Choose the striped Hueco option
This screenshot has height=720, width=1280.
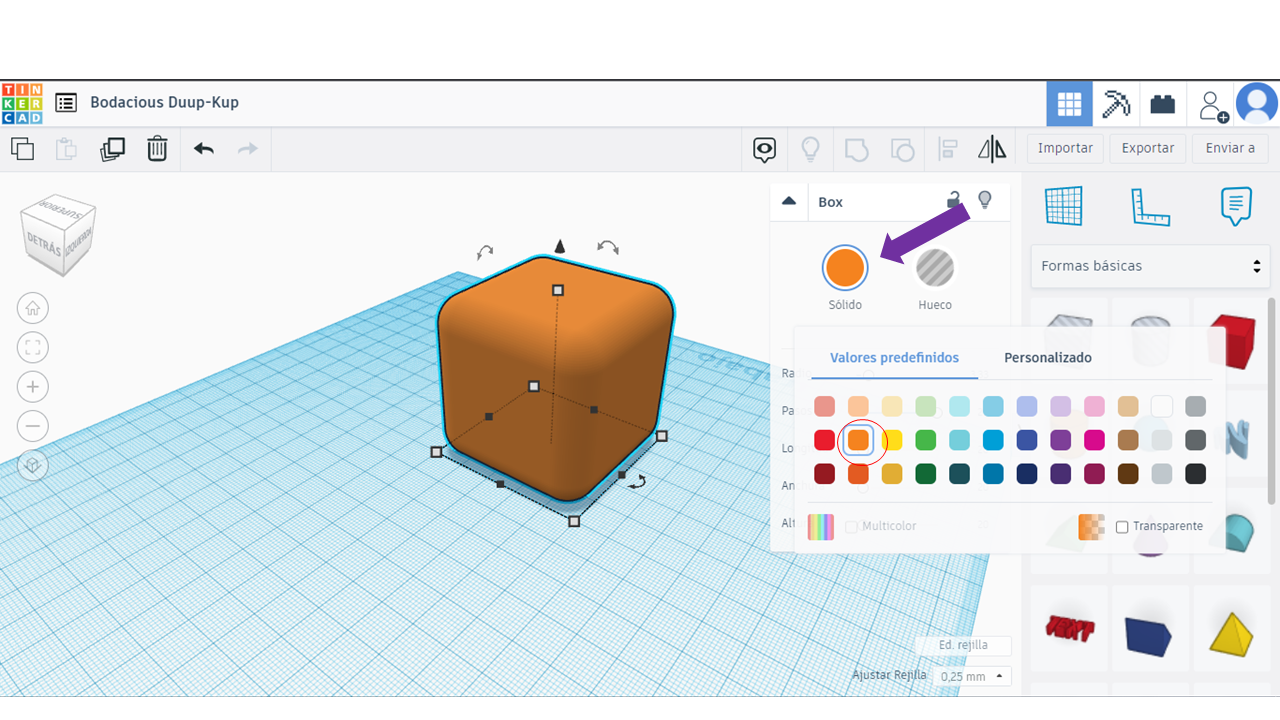pos(935,268)
